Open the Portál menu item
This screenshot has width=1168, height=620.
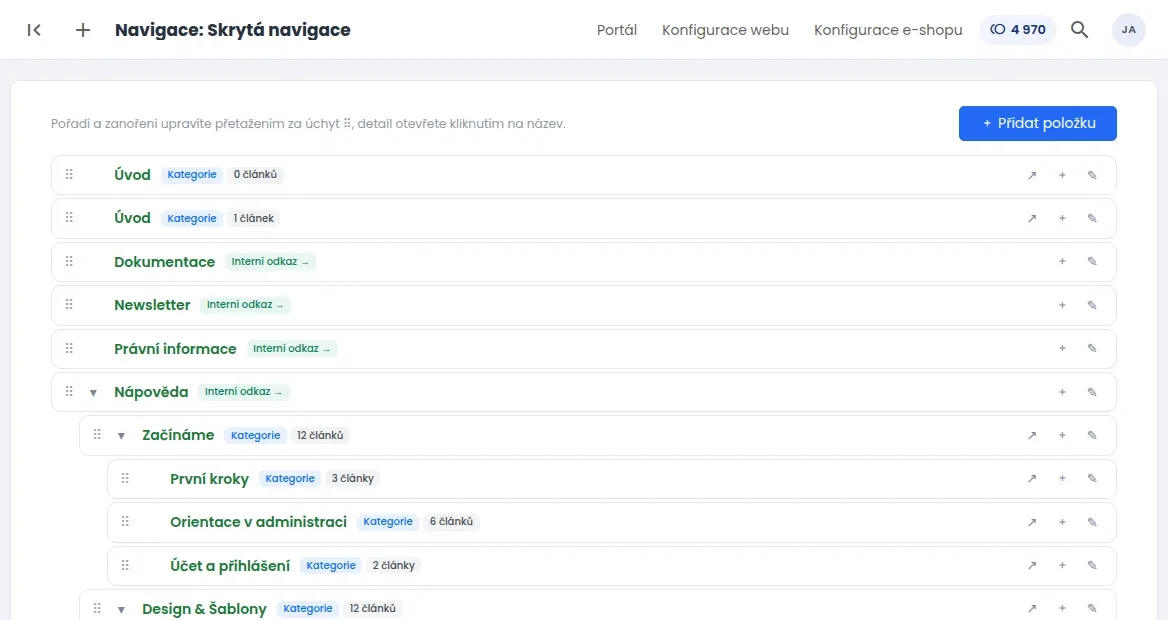[617, 30]
